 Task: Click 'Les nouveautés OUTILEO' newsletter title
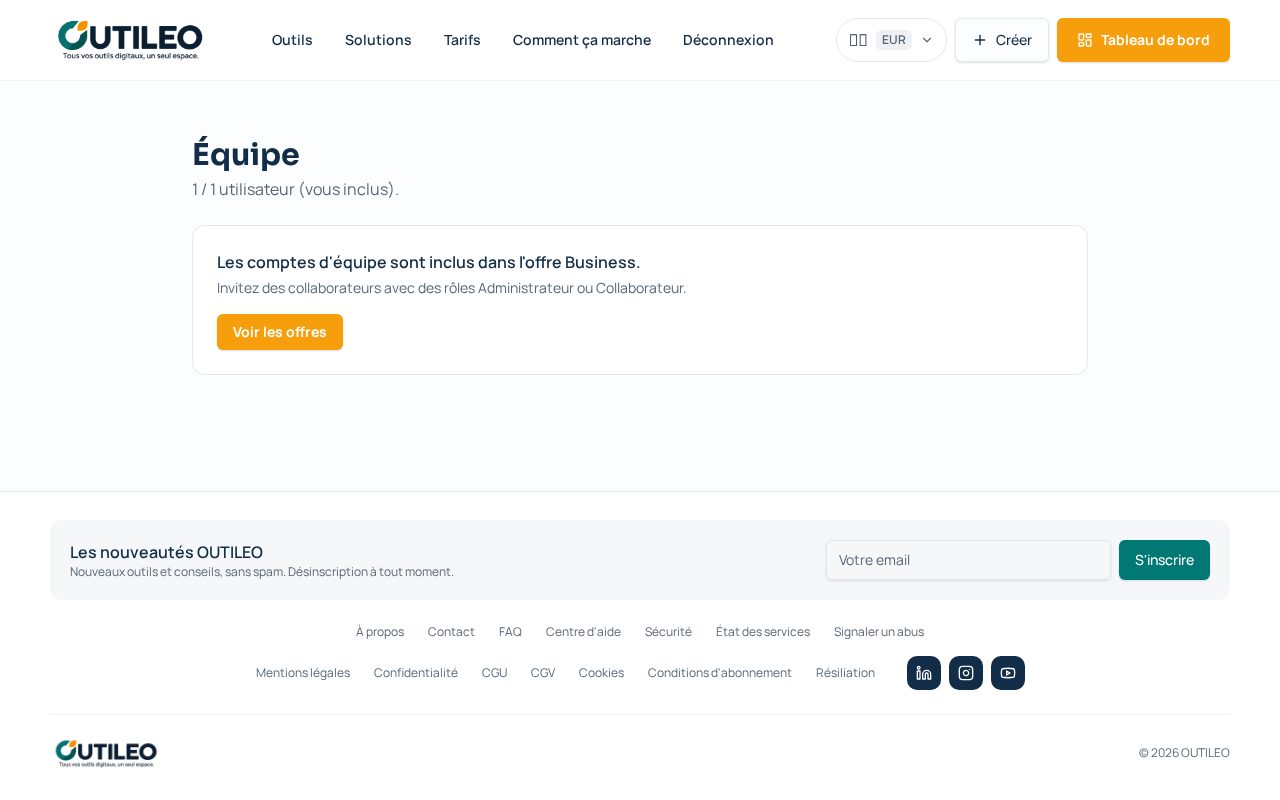point(166,552)
